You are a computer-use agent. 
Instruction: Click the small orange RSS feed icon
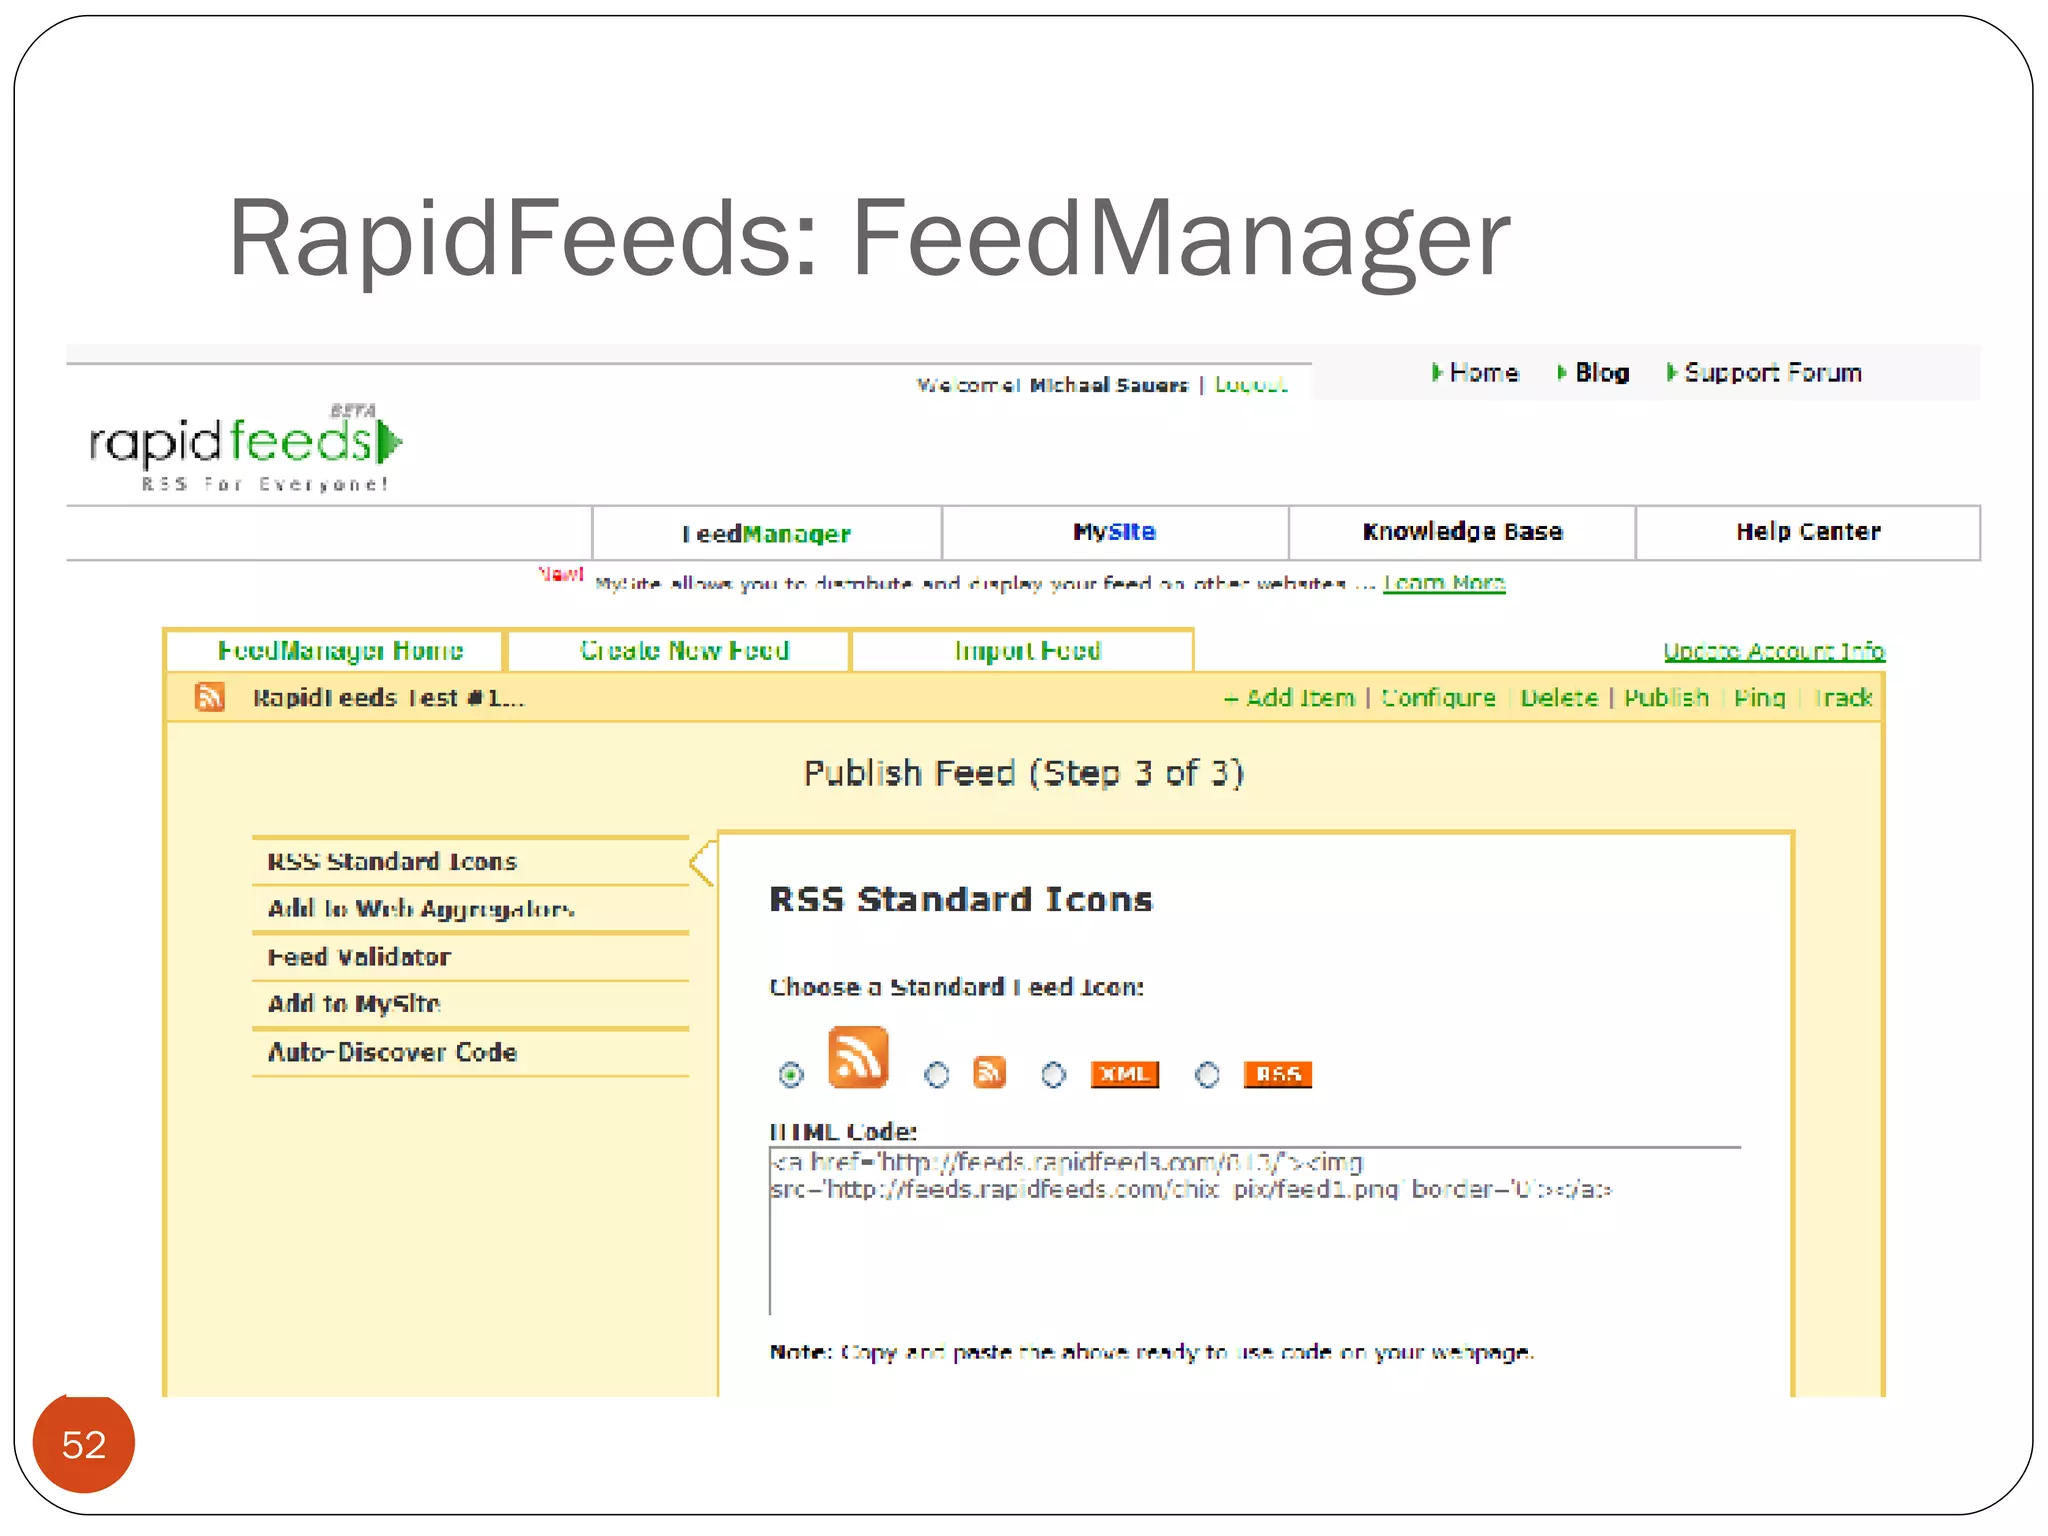pyautogui.click(x=990, y=1072)
